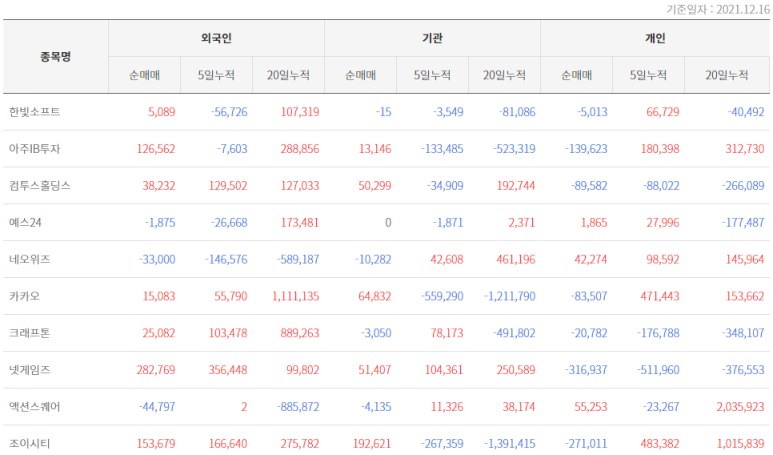Click the 282,769 value for 넷게임즈
The width and height of the screenshot is (773, 455).
coord(156,370)
